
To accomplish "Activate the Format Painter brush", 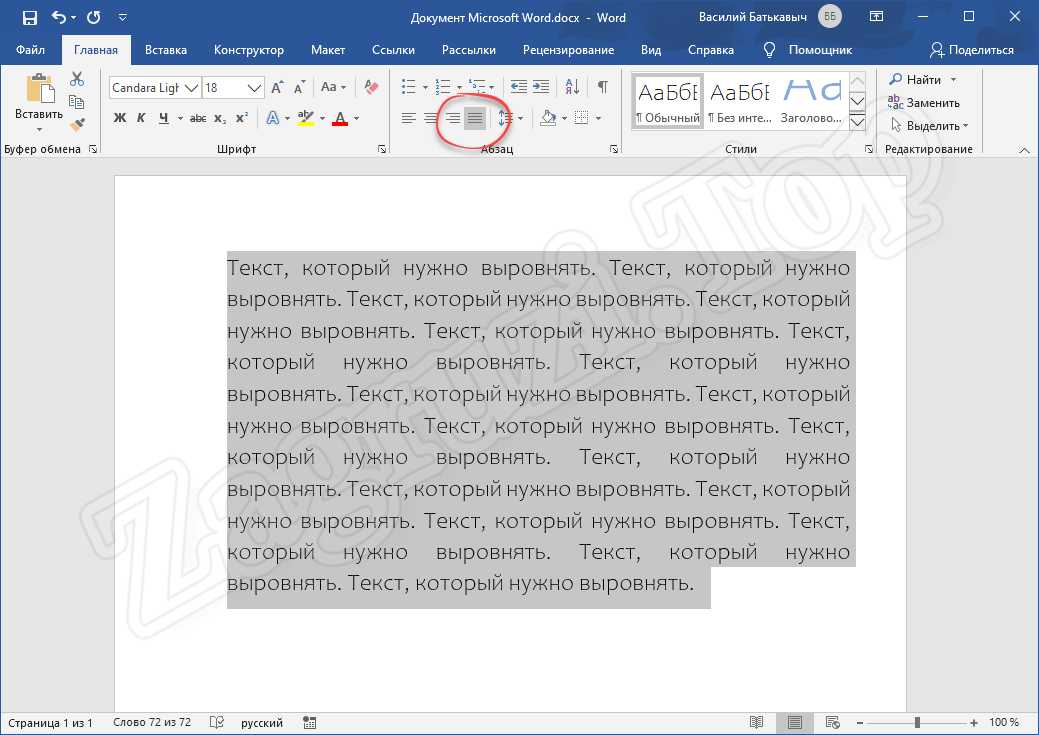I will point(77,125).
